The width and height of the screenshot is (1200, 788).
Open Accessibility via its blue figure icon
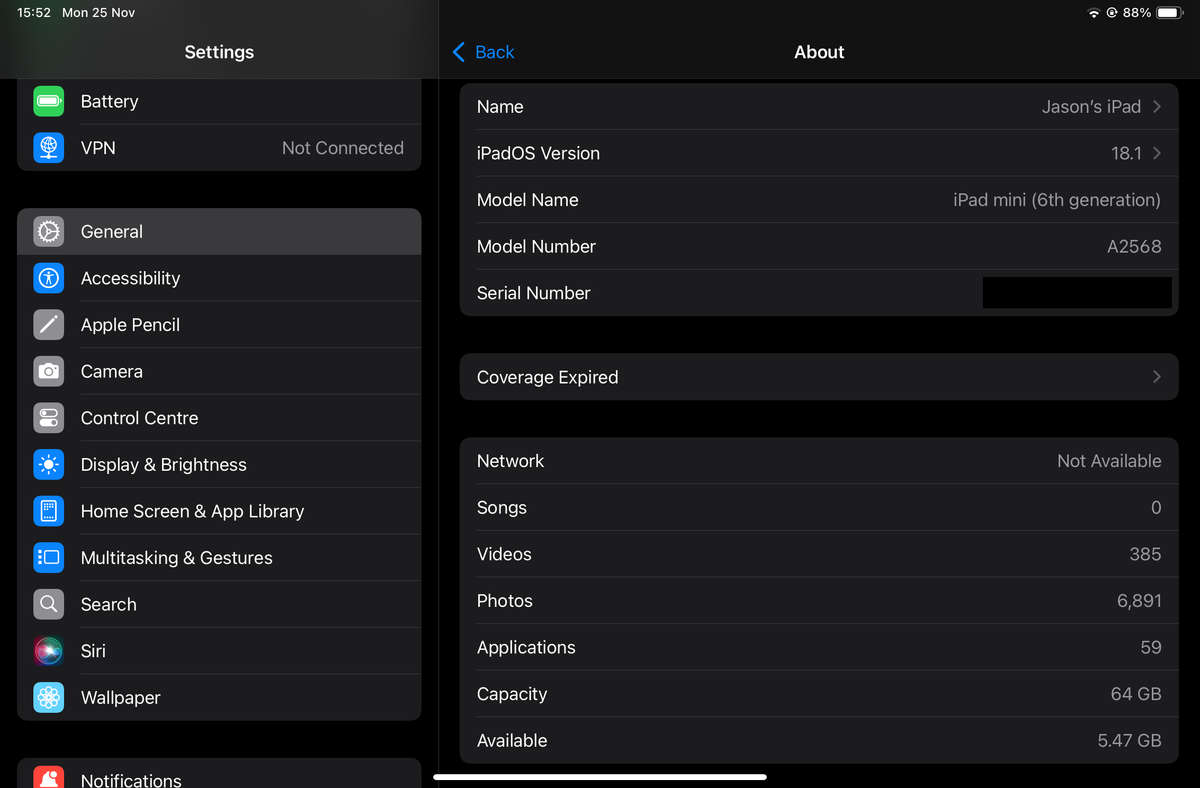48,278
